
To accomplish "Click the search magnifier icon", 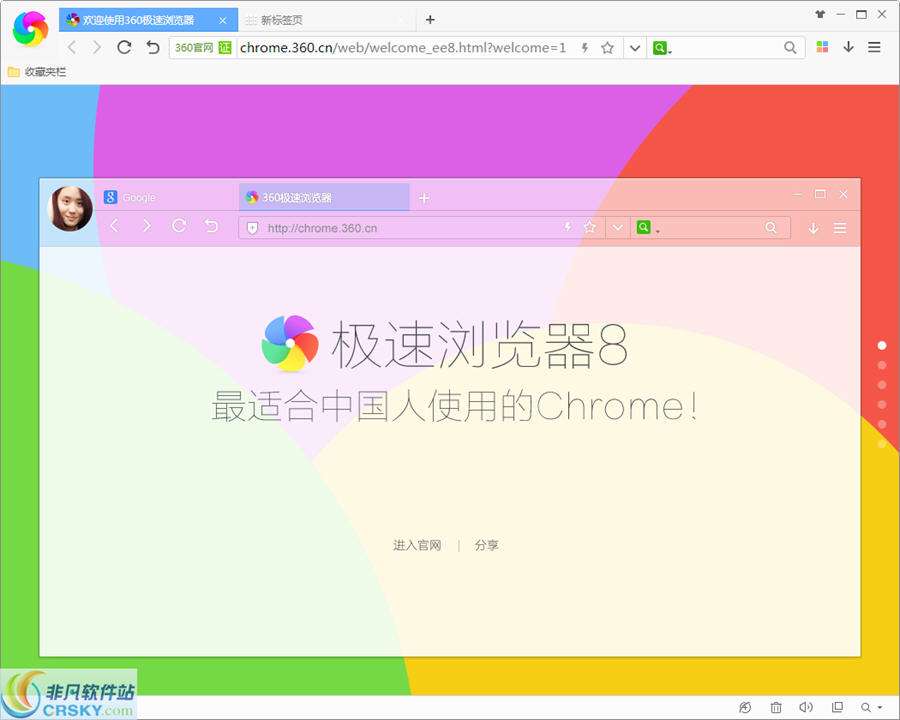I will click(x=790, y=48).
